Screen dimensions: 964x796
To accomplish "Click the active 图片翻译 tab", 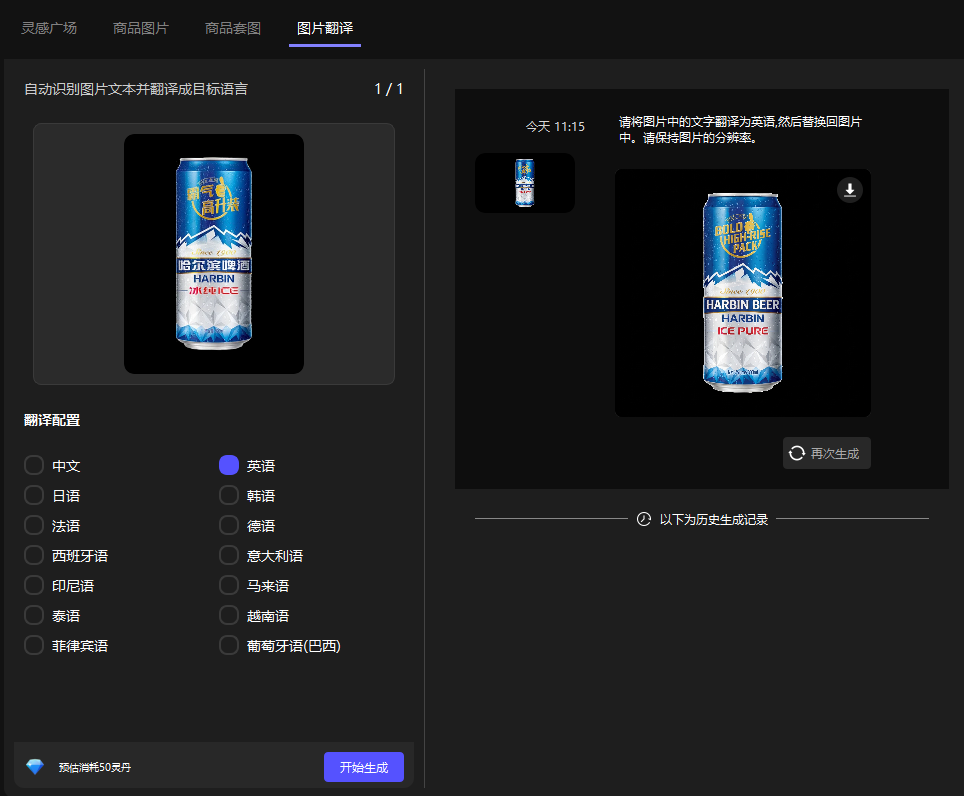I will (324, 28).
